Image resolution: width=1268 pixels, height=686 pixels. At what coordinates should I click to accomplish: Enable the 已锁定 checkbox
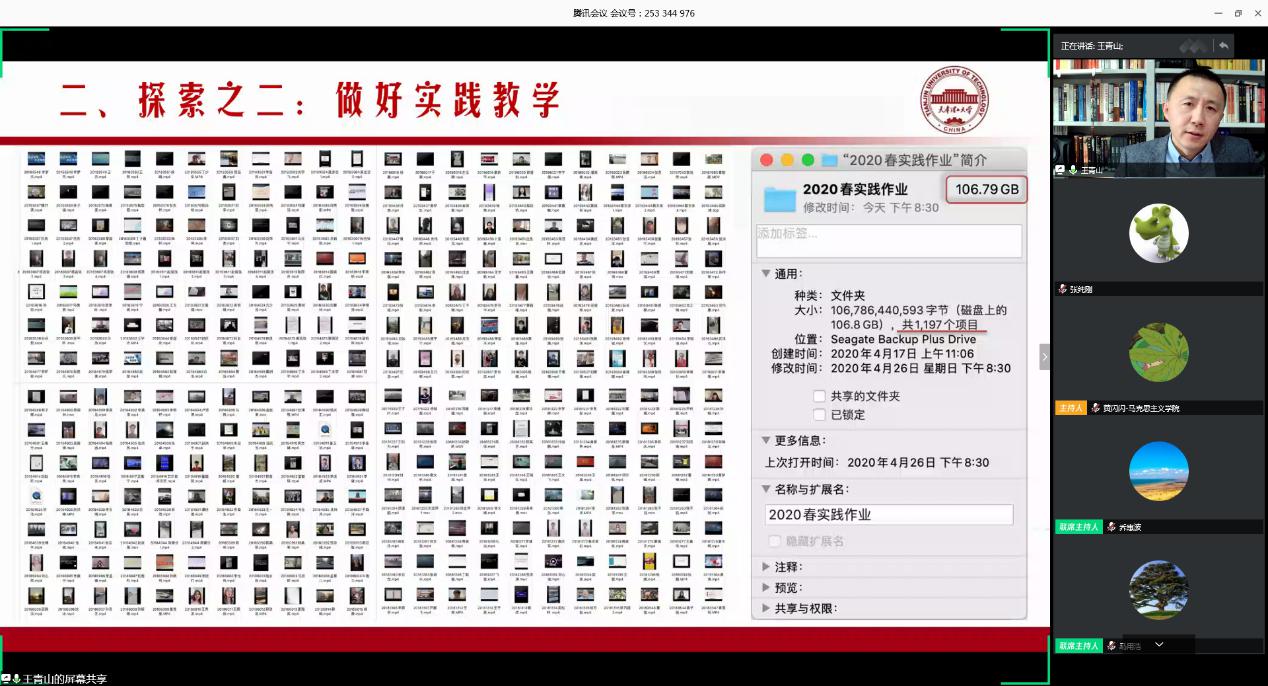820,414
